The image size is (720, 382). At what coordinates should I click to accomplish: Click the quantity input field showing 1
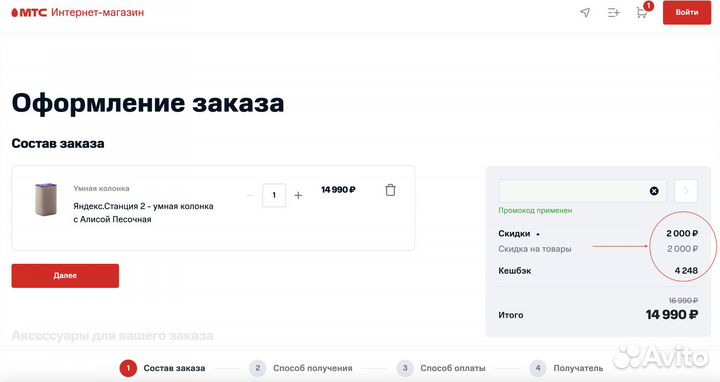coord(274,195)
